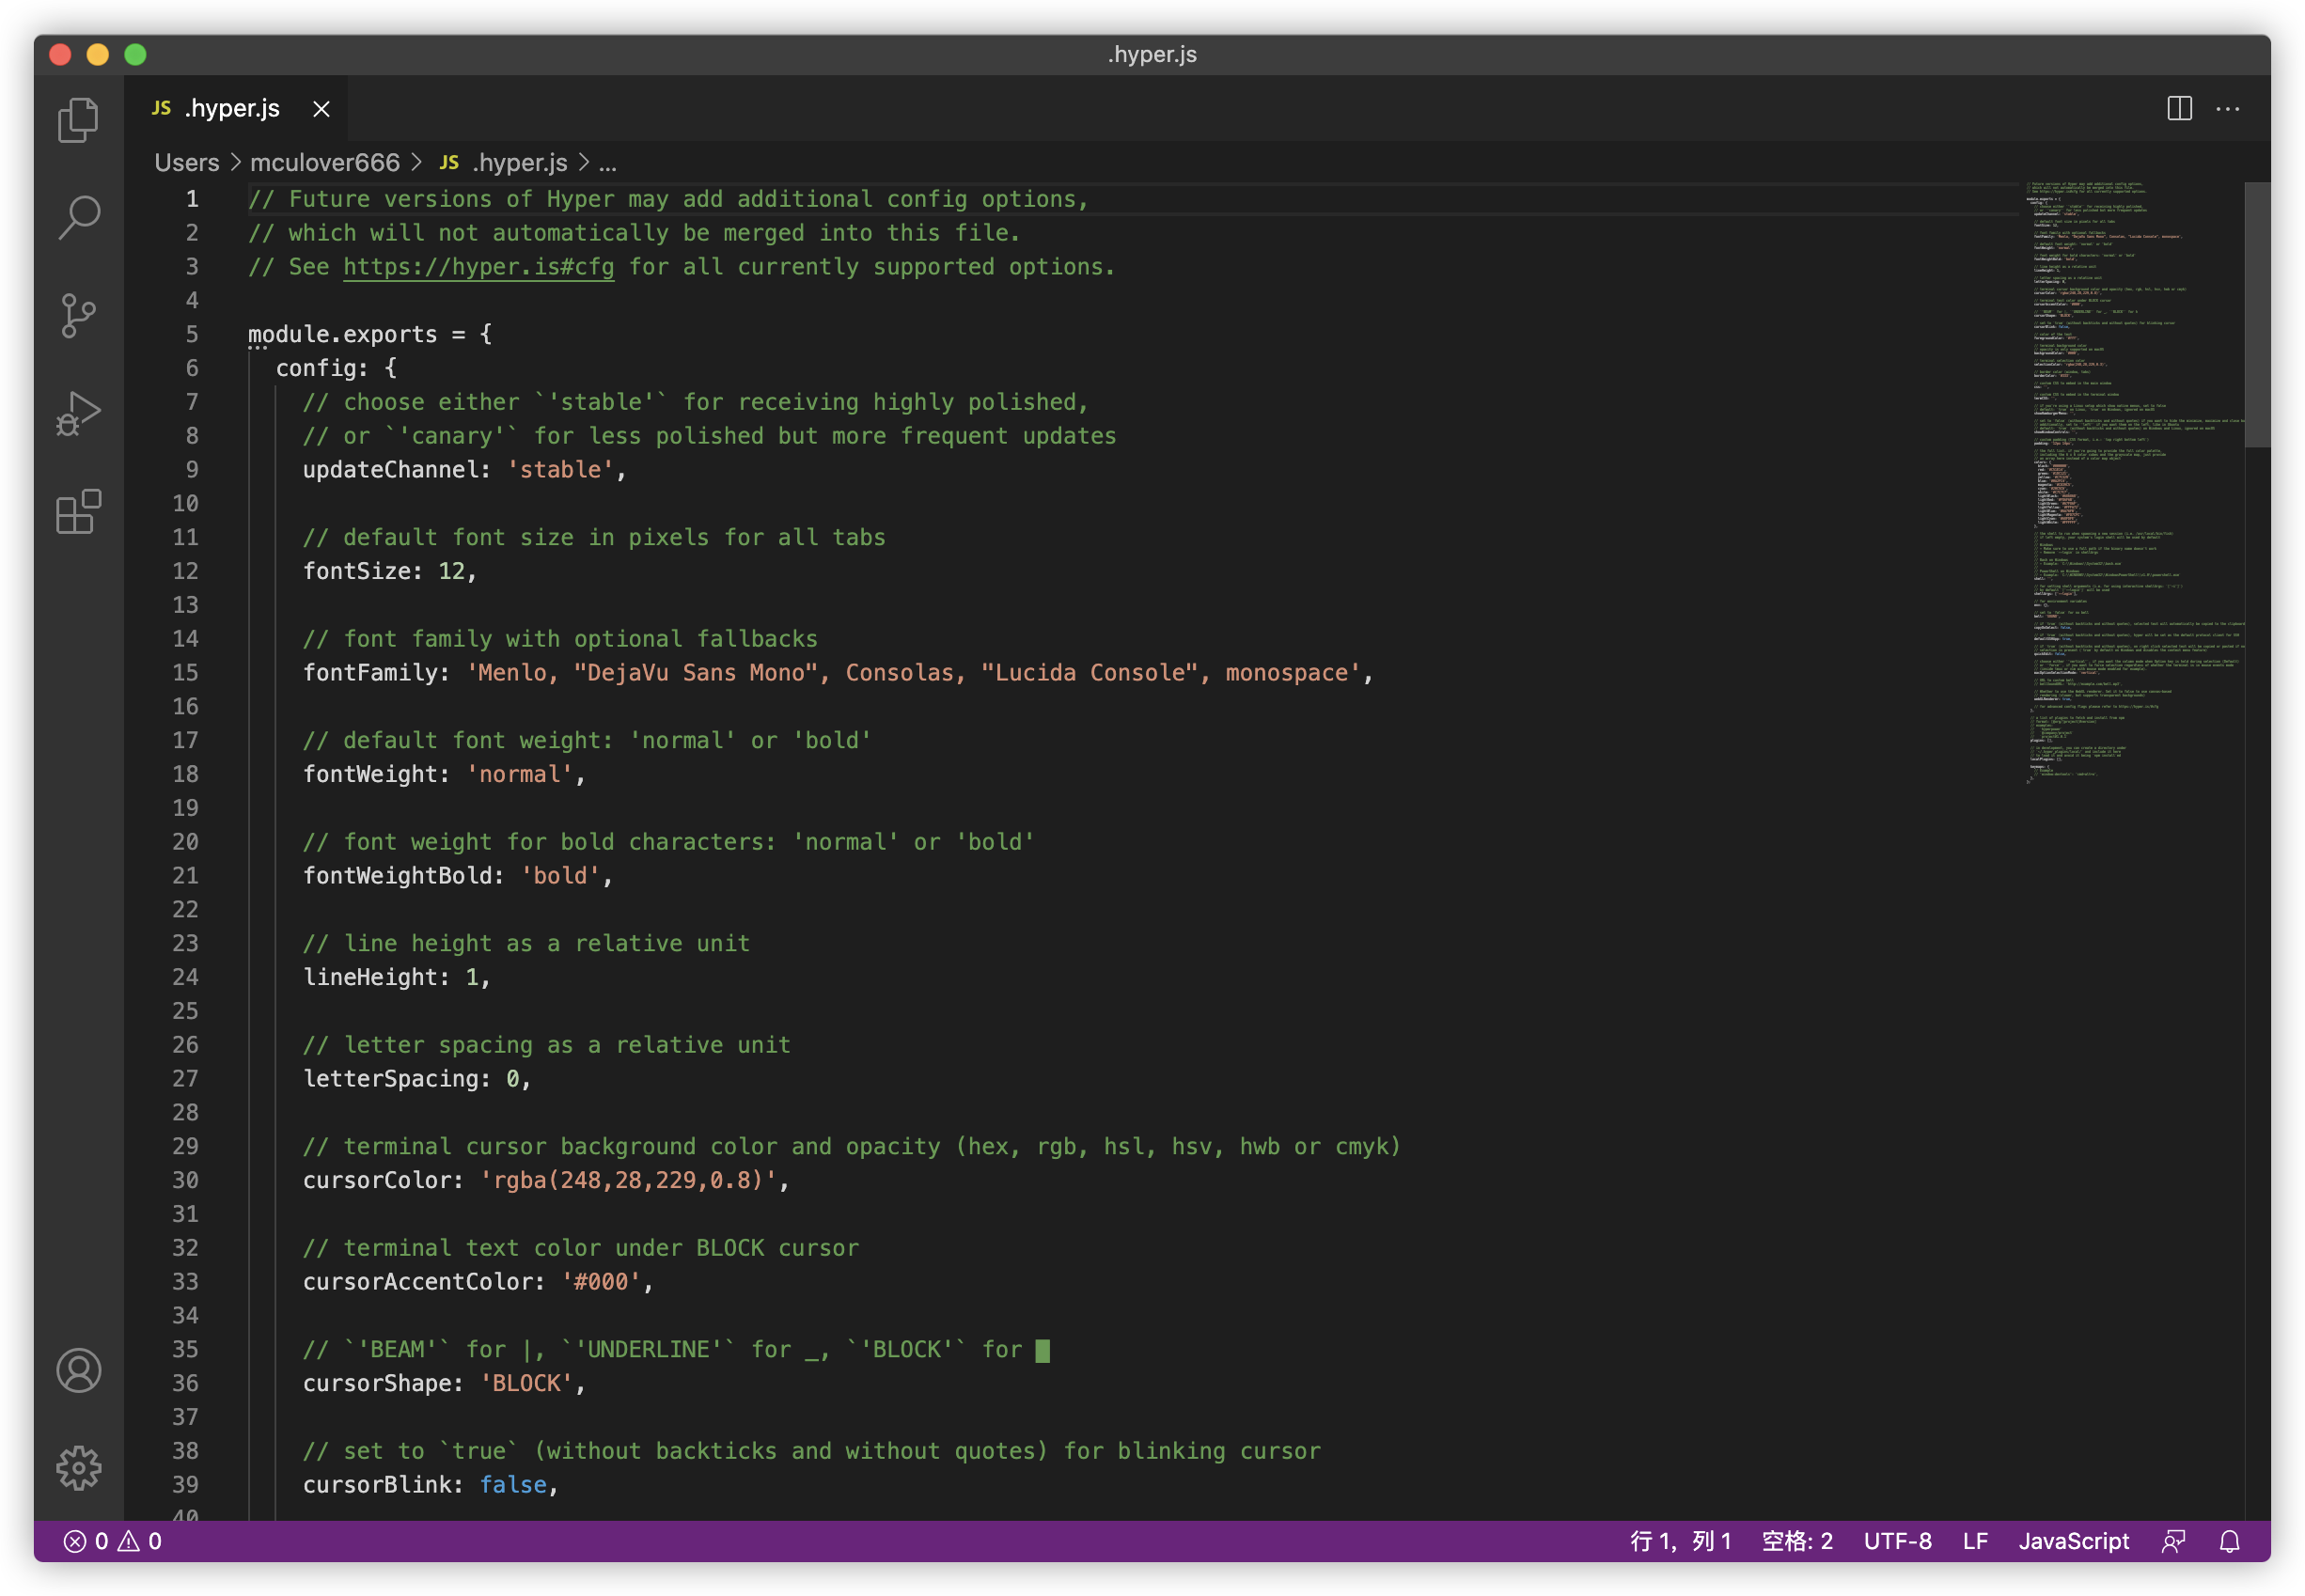Change indentation via 空格: 2
Screen dimensions: 2305x1596
(x=1797, y=1541)
